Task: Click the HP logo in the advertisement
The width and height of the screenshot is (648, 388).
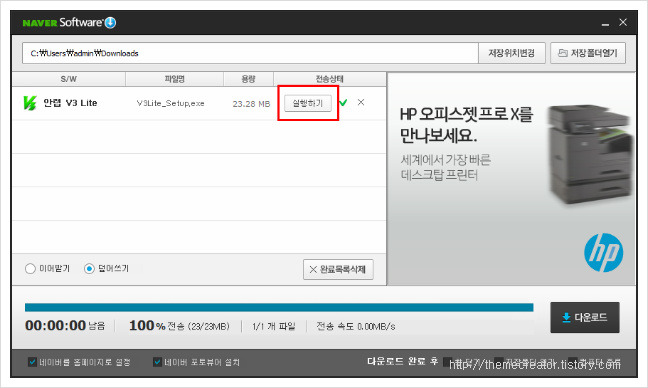Action: [x=603, y=252]
